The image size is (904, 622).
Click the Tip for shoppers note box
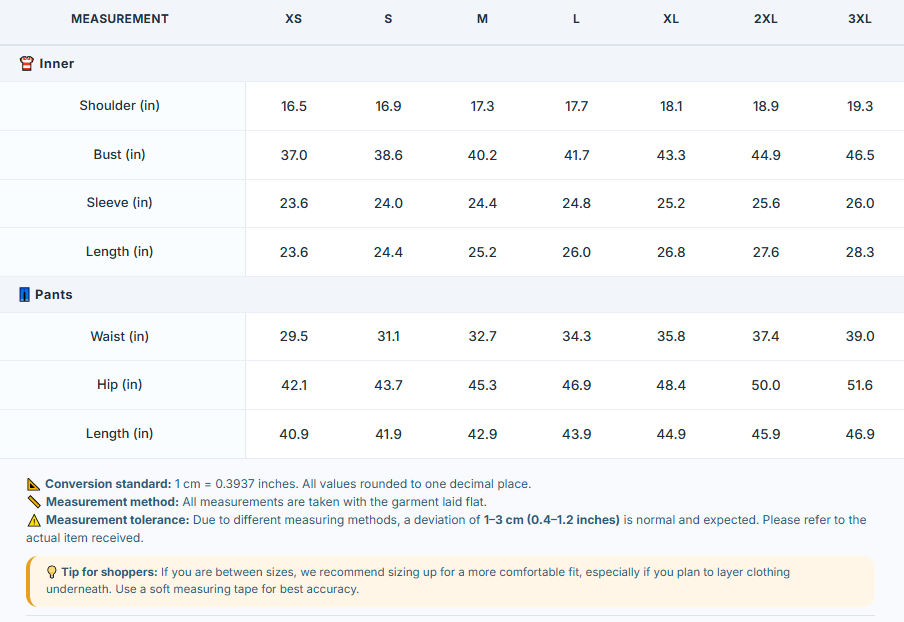tap(450, 581)
